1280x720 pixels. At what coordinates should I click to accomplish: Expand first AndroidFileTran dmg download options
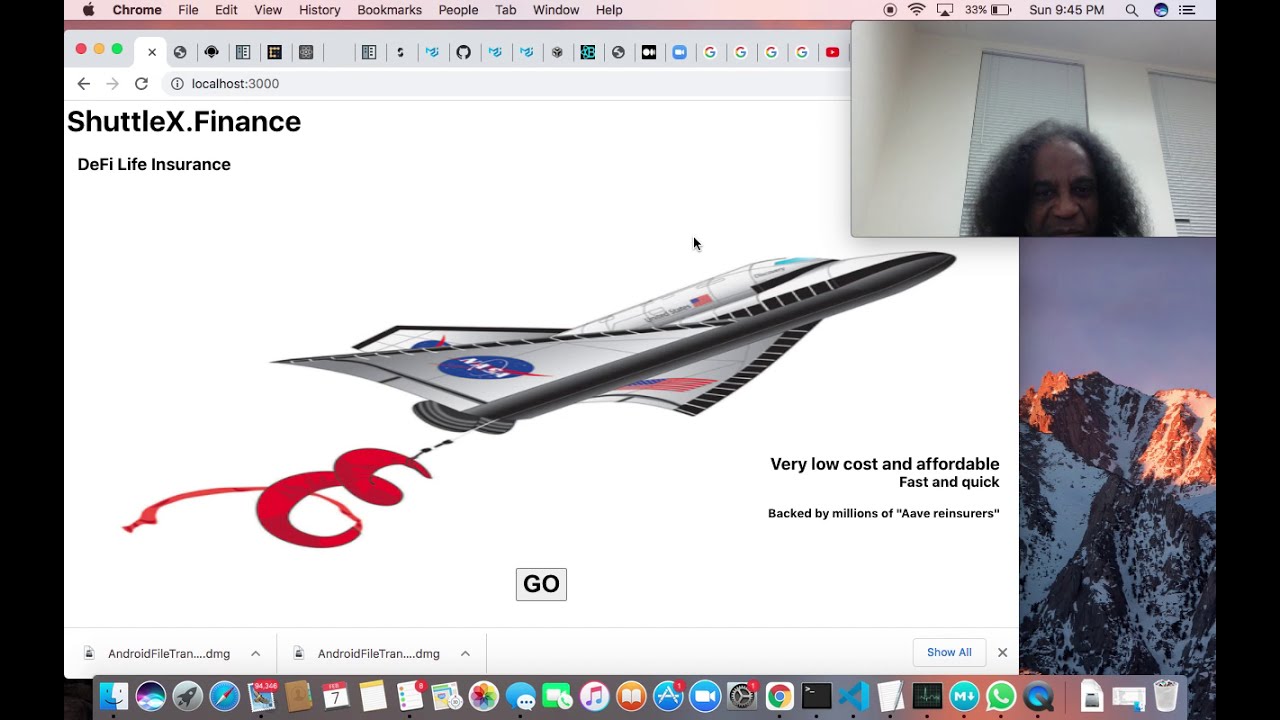[256, 654]
